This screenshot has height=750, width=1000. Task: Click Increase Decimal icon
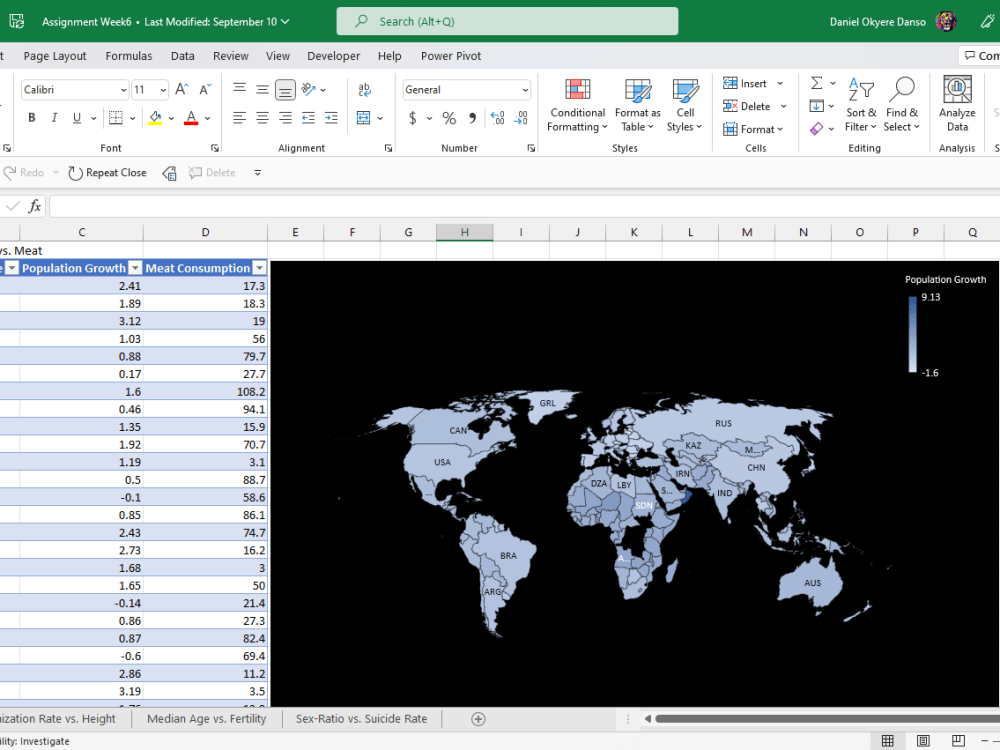coord(497,118)
